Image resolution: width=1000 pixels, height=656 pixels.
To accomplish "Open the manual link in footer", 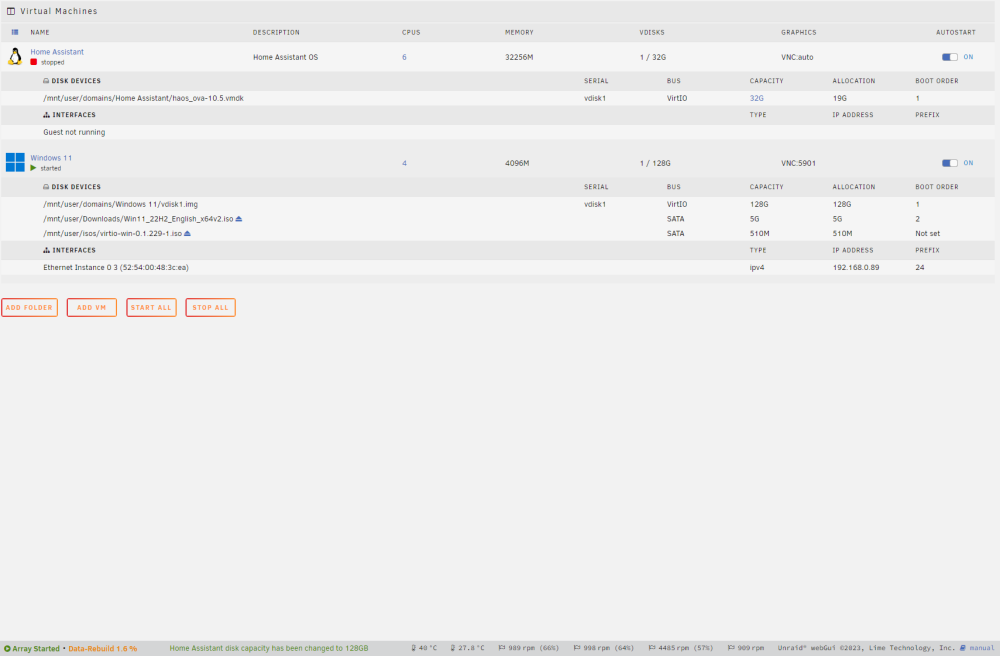I will (x=982, y=648).
